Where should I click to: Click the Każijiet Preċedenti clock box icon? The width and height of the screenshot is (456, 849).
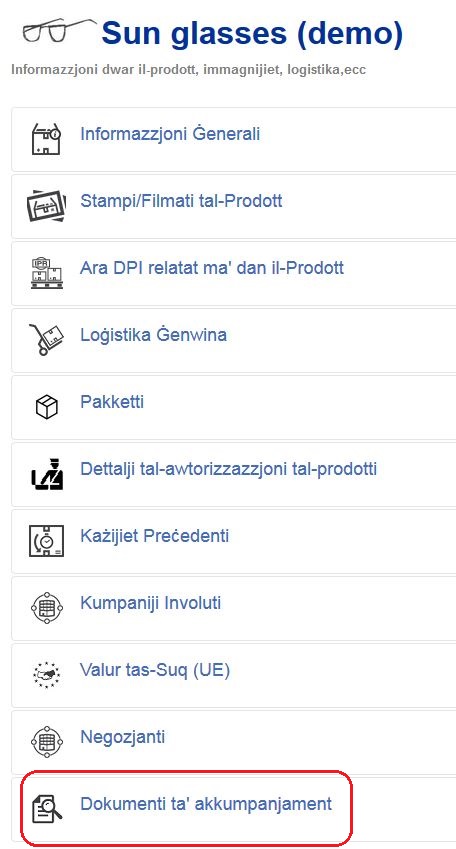[x=47, y=541]
